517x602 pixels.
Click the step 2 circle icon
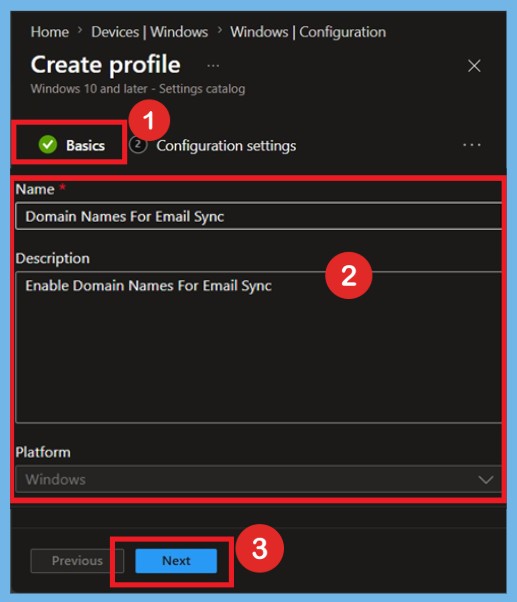click(138, 145)
